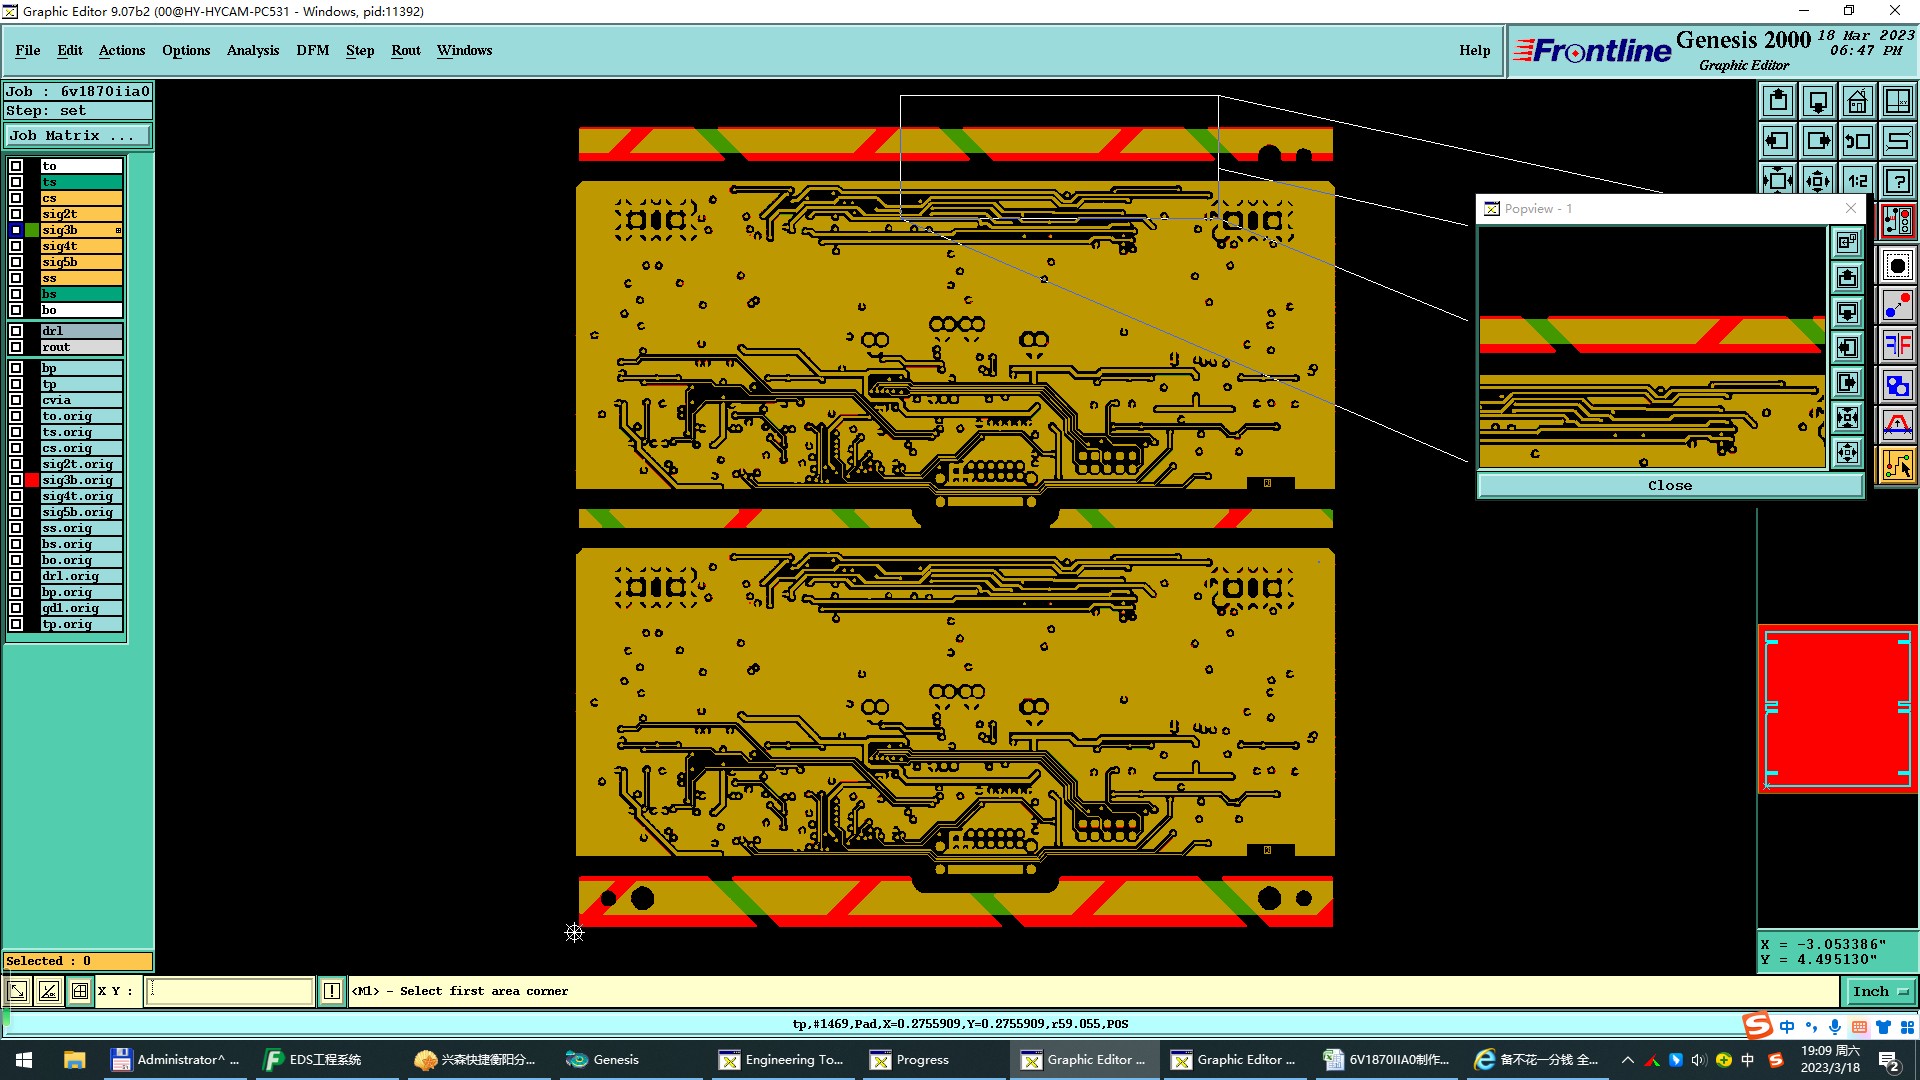Viewport: 1920px width, 1080px height.
Task: Toggle the 'tp.orig' layer checkbox
Action: 16,624
